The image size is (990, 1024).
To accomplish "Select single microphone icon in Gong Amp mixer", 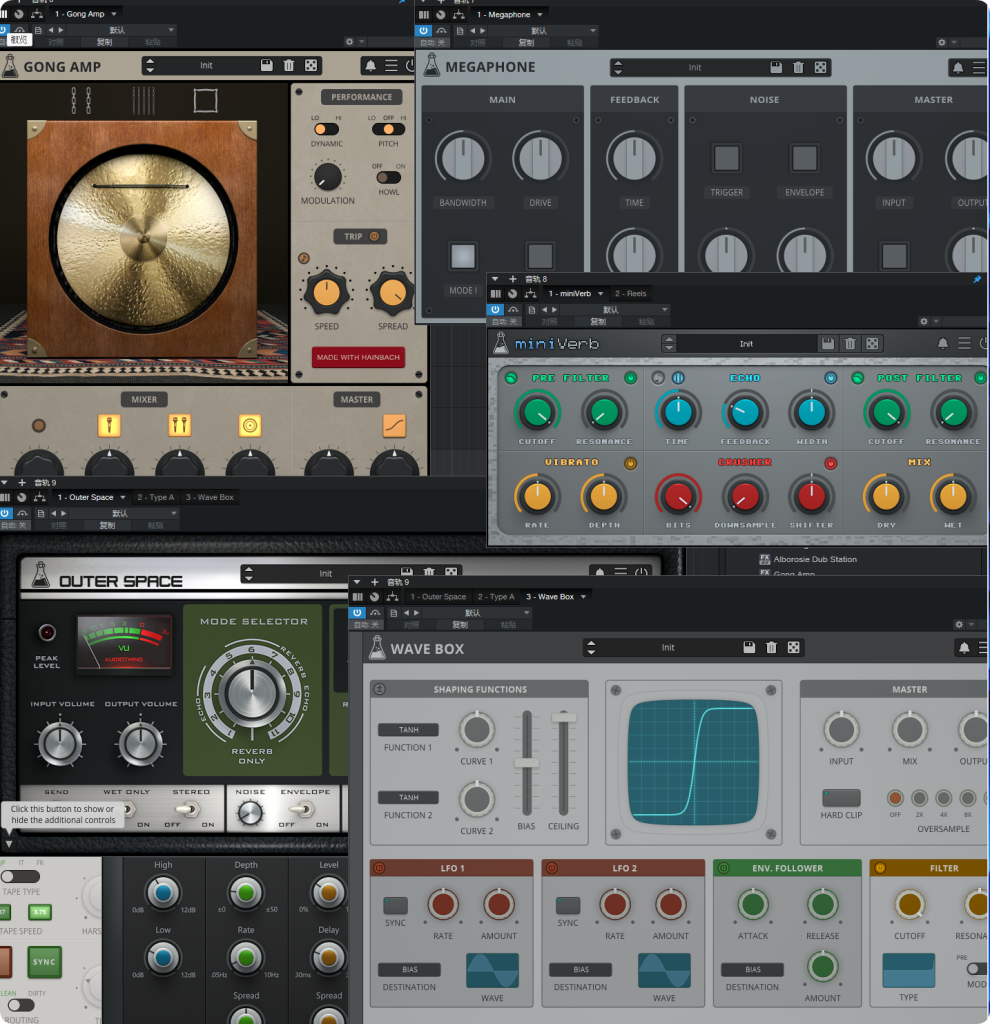I will (x=109, y=425).
